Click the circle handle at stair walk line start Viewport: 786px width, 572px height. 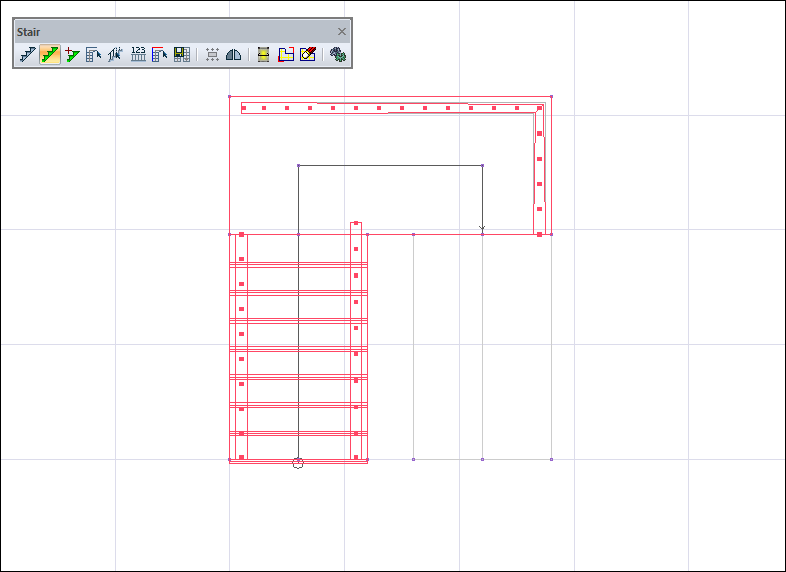point(298,463)
